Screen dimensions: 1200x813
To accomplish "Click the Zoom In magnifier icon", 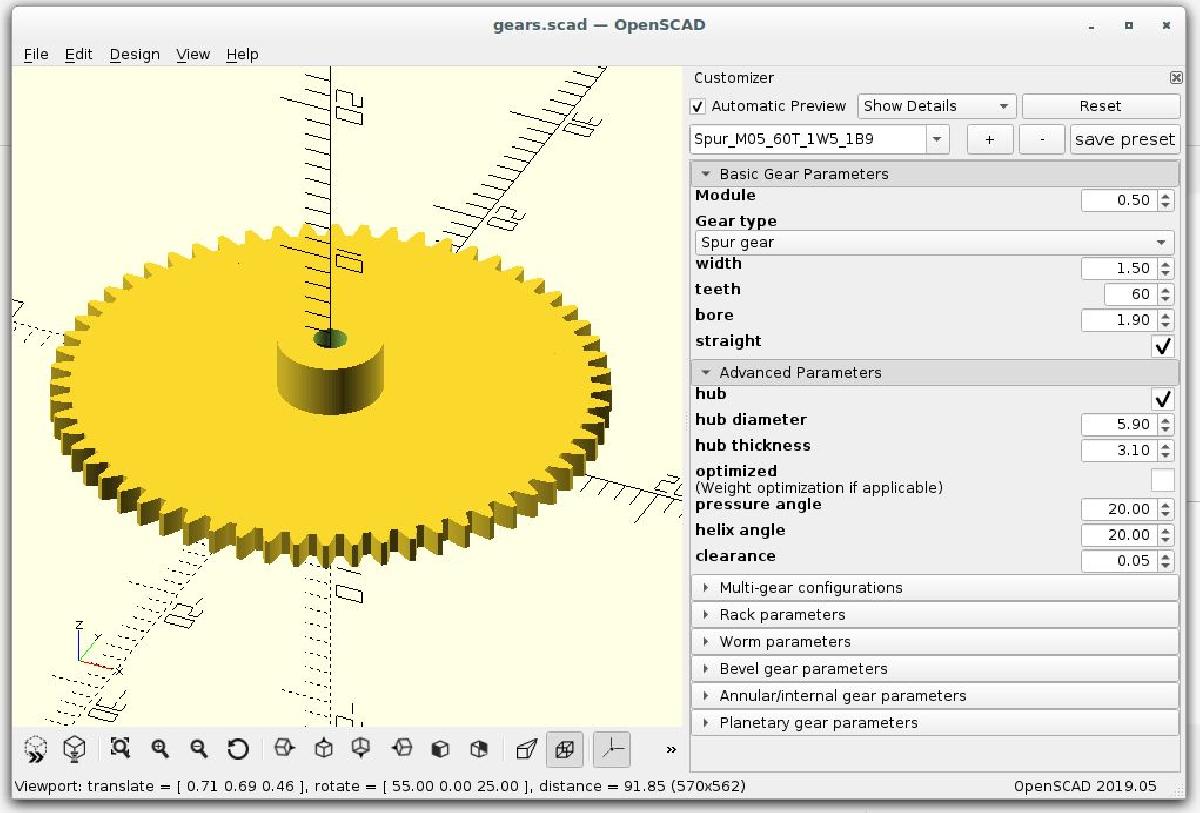I will click(161, 748).
